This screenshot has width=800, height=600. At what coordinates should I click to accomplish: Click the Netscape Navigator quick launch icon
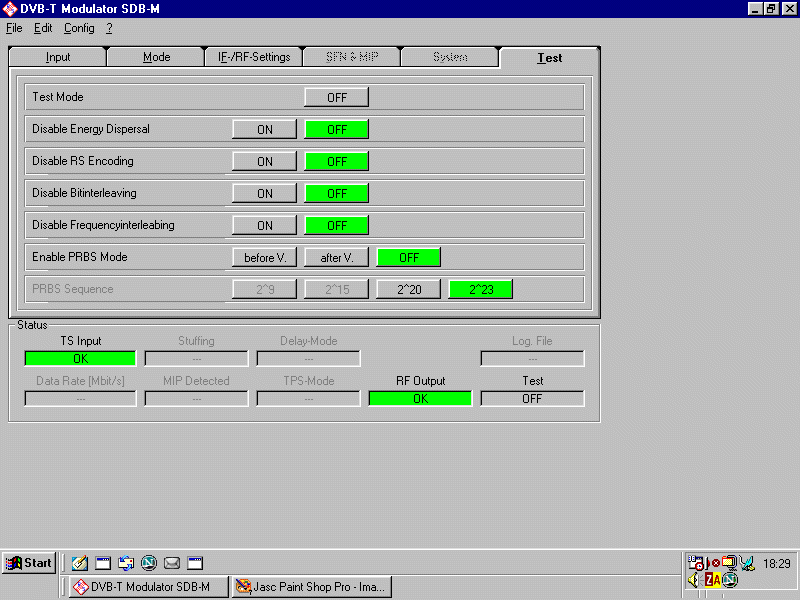[149, 563]
